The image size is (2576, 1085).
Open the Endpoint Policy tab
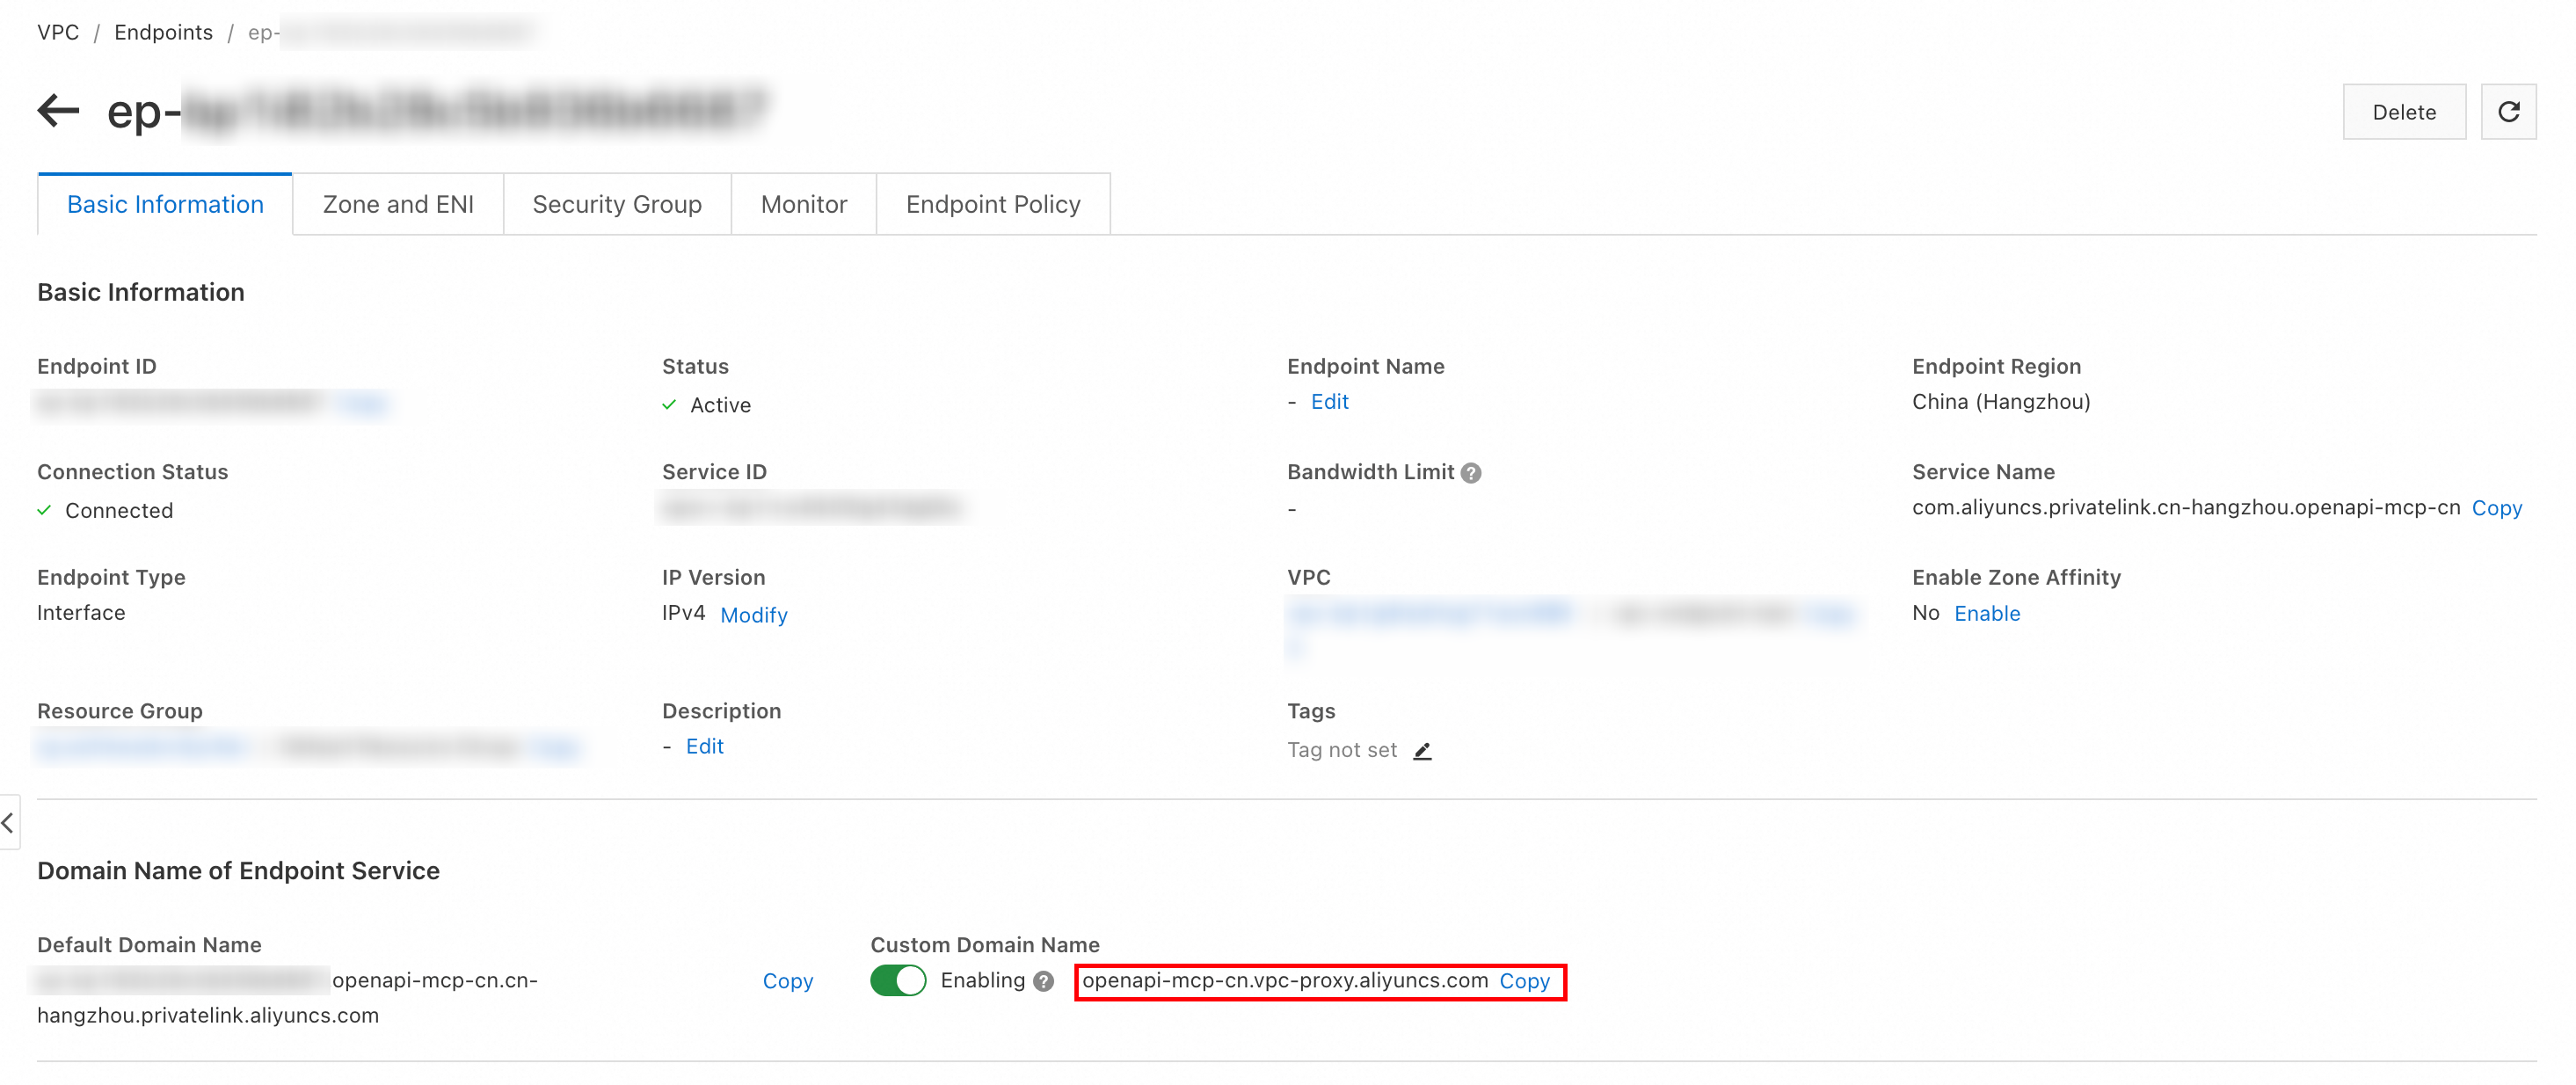(x=992, y=204)
